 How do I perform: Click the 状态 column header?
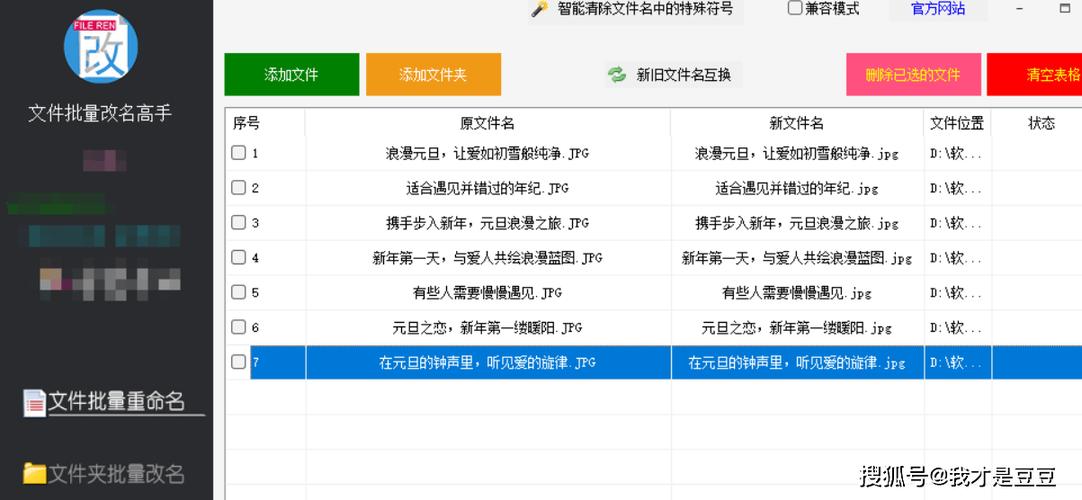click(x=1041, y=123)
